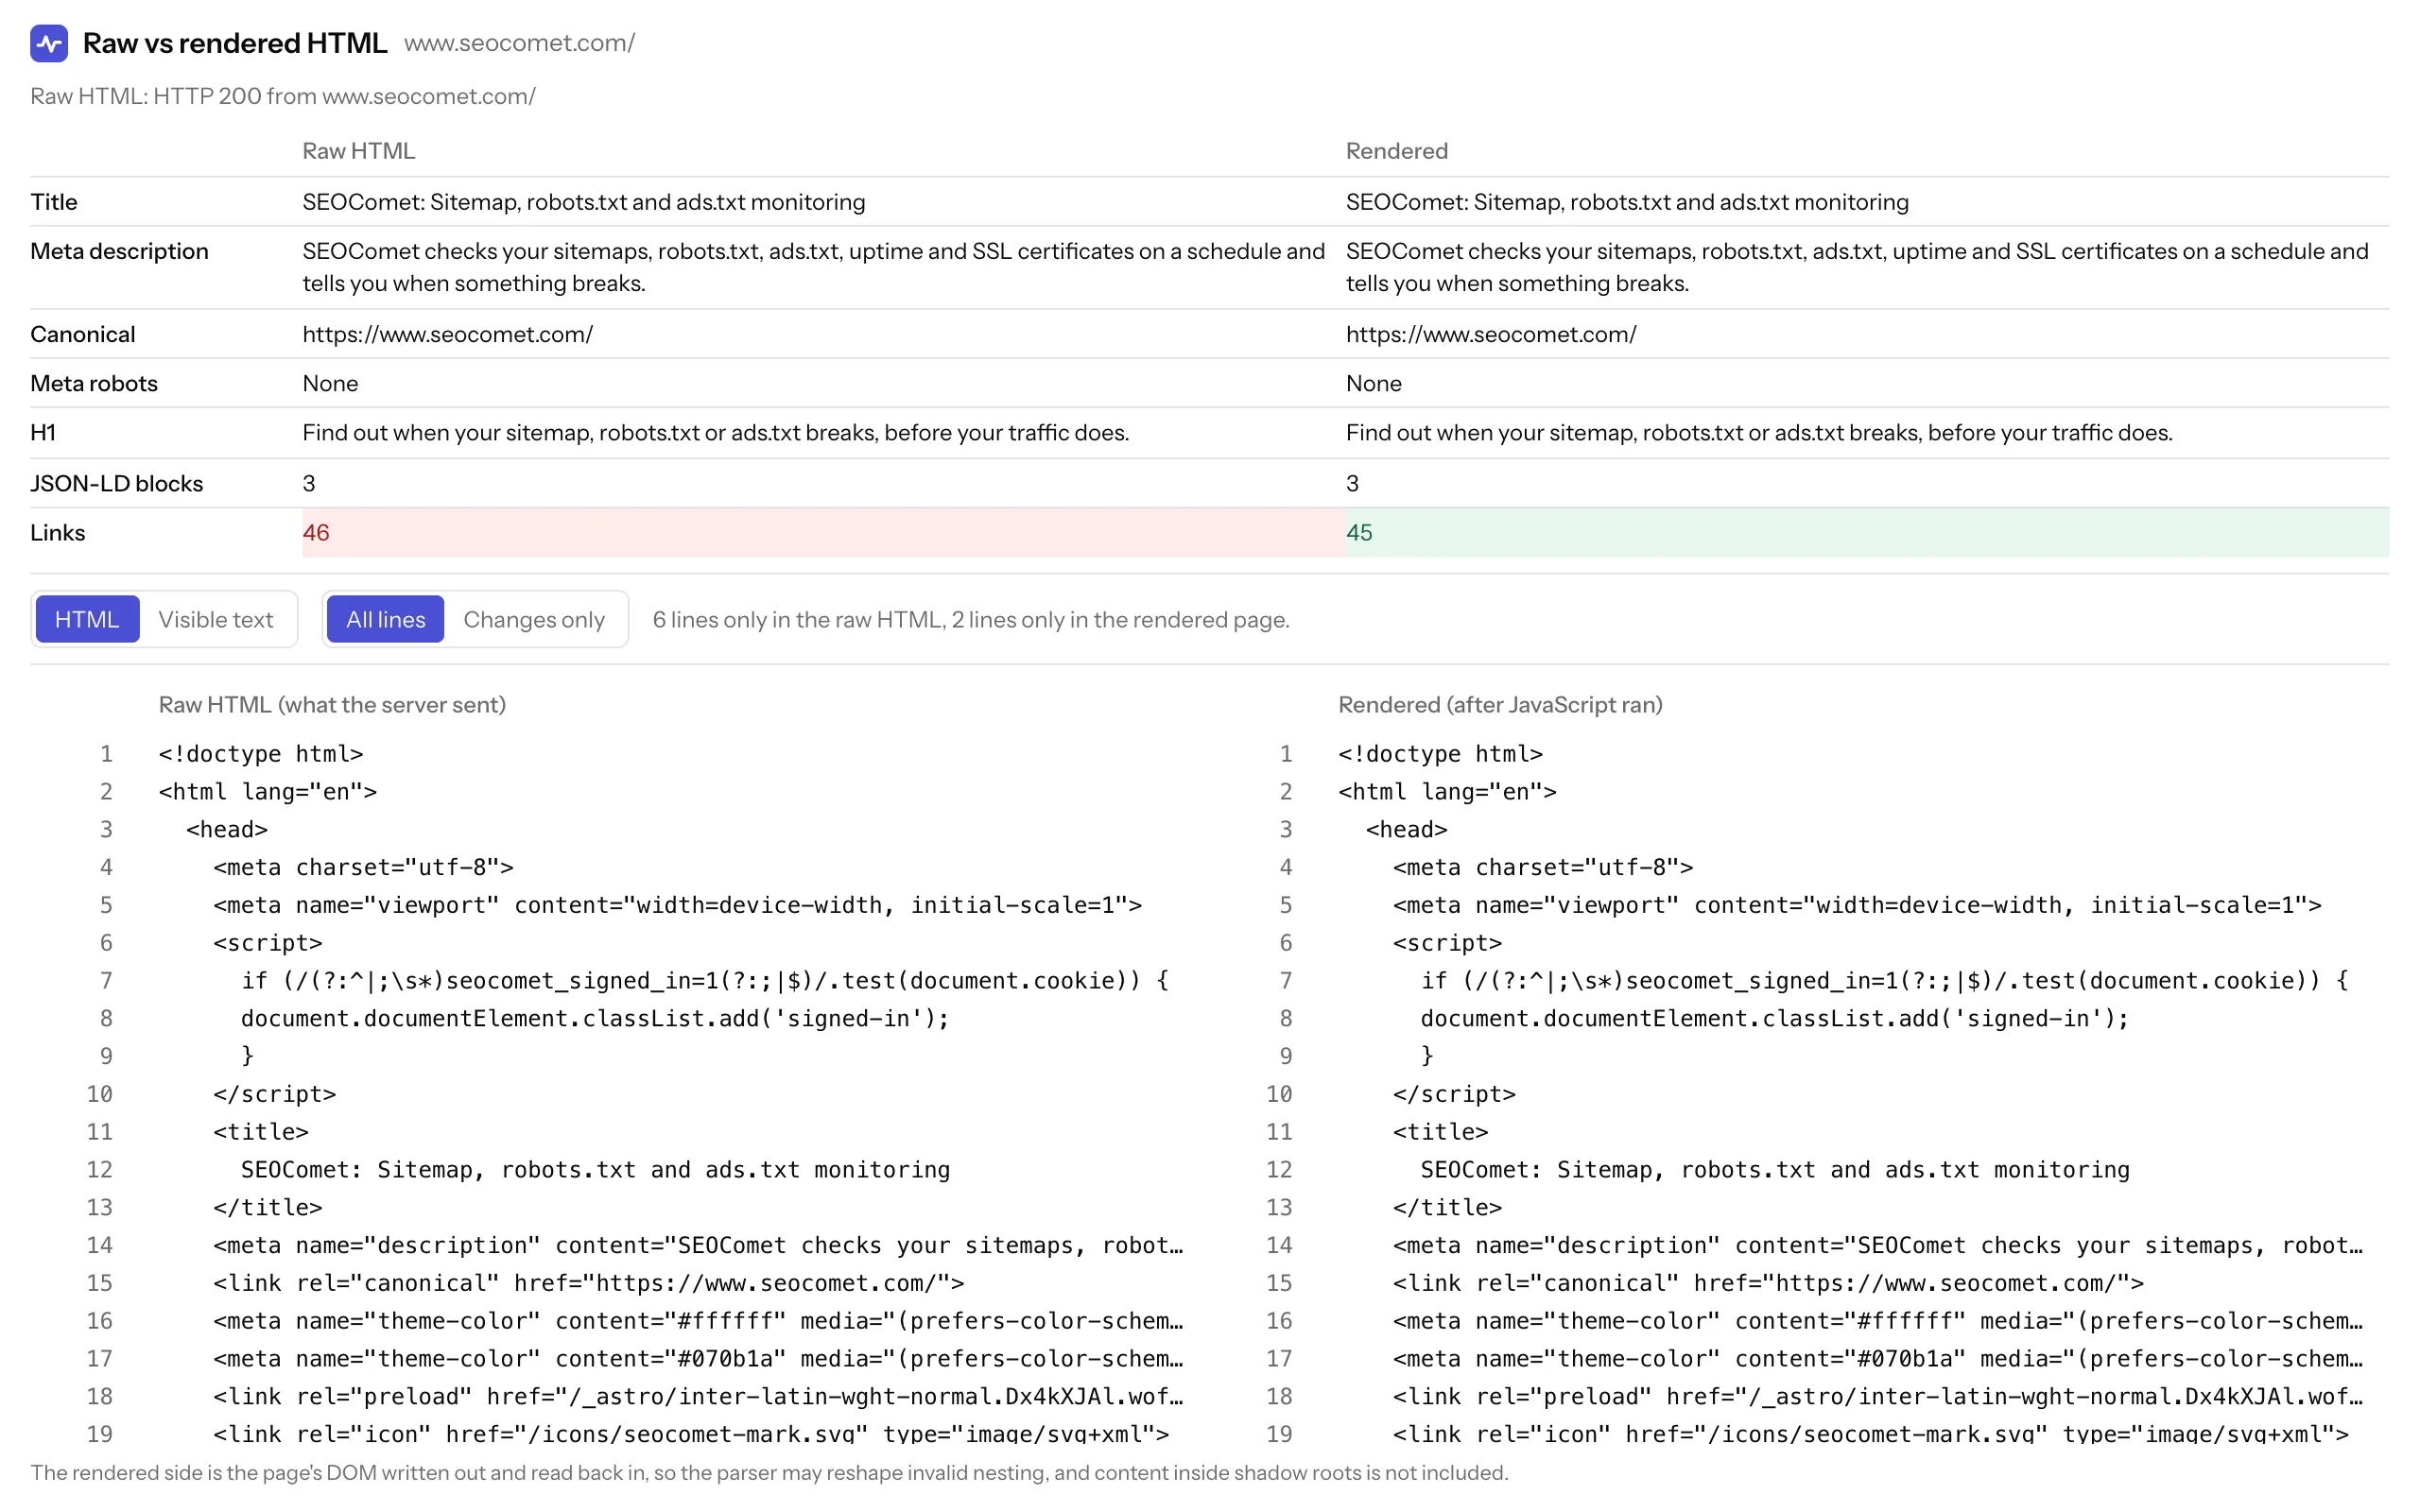Switch to the HTML view toggle
Viewport: 2420px width, 1512px height.
pos(87,619)
